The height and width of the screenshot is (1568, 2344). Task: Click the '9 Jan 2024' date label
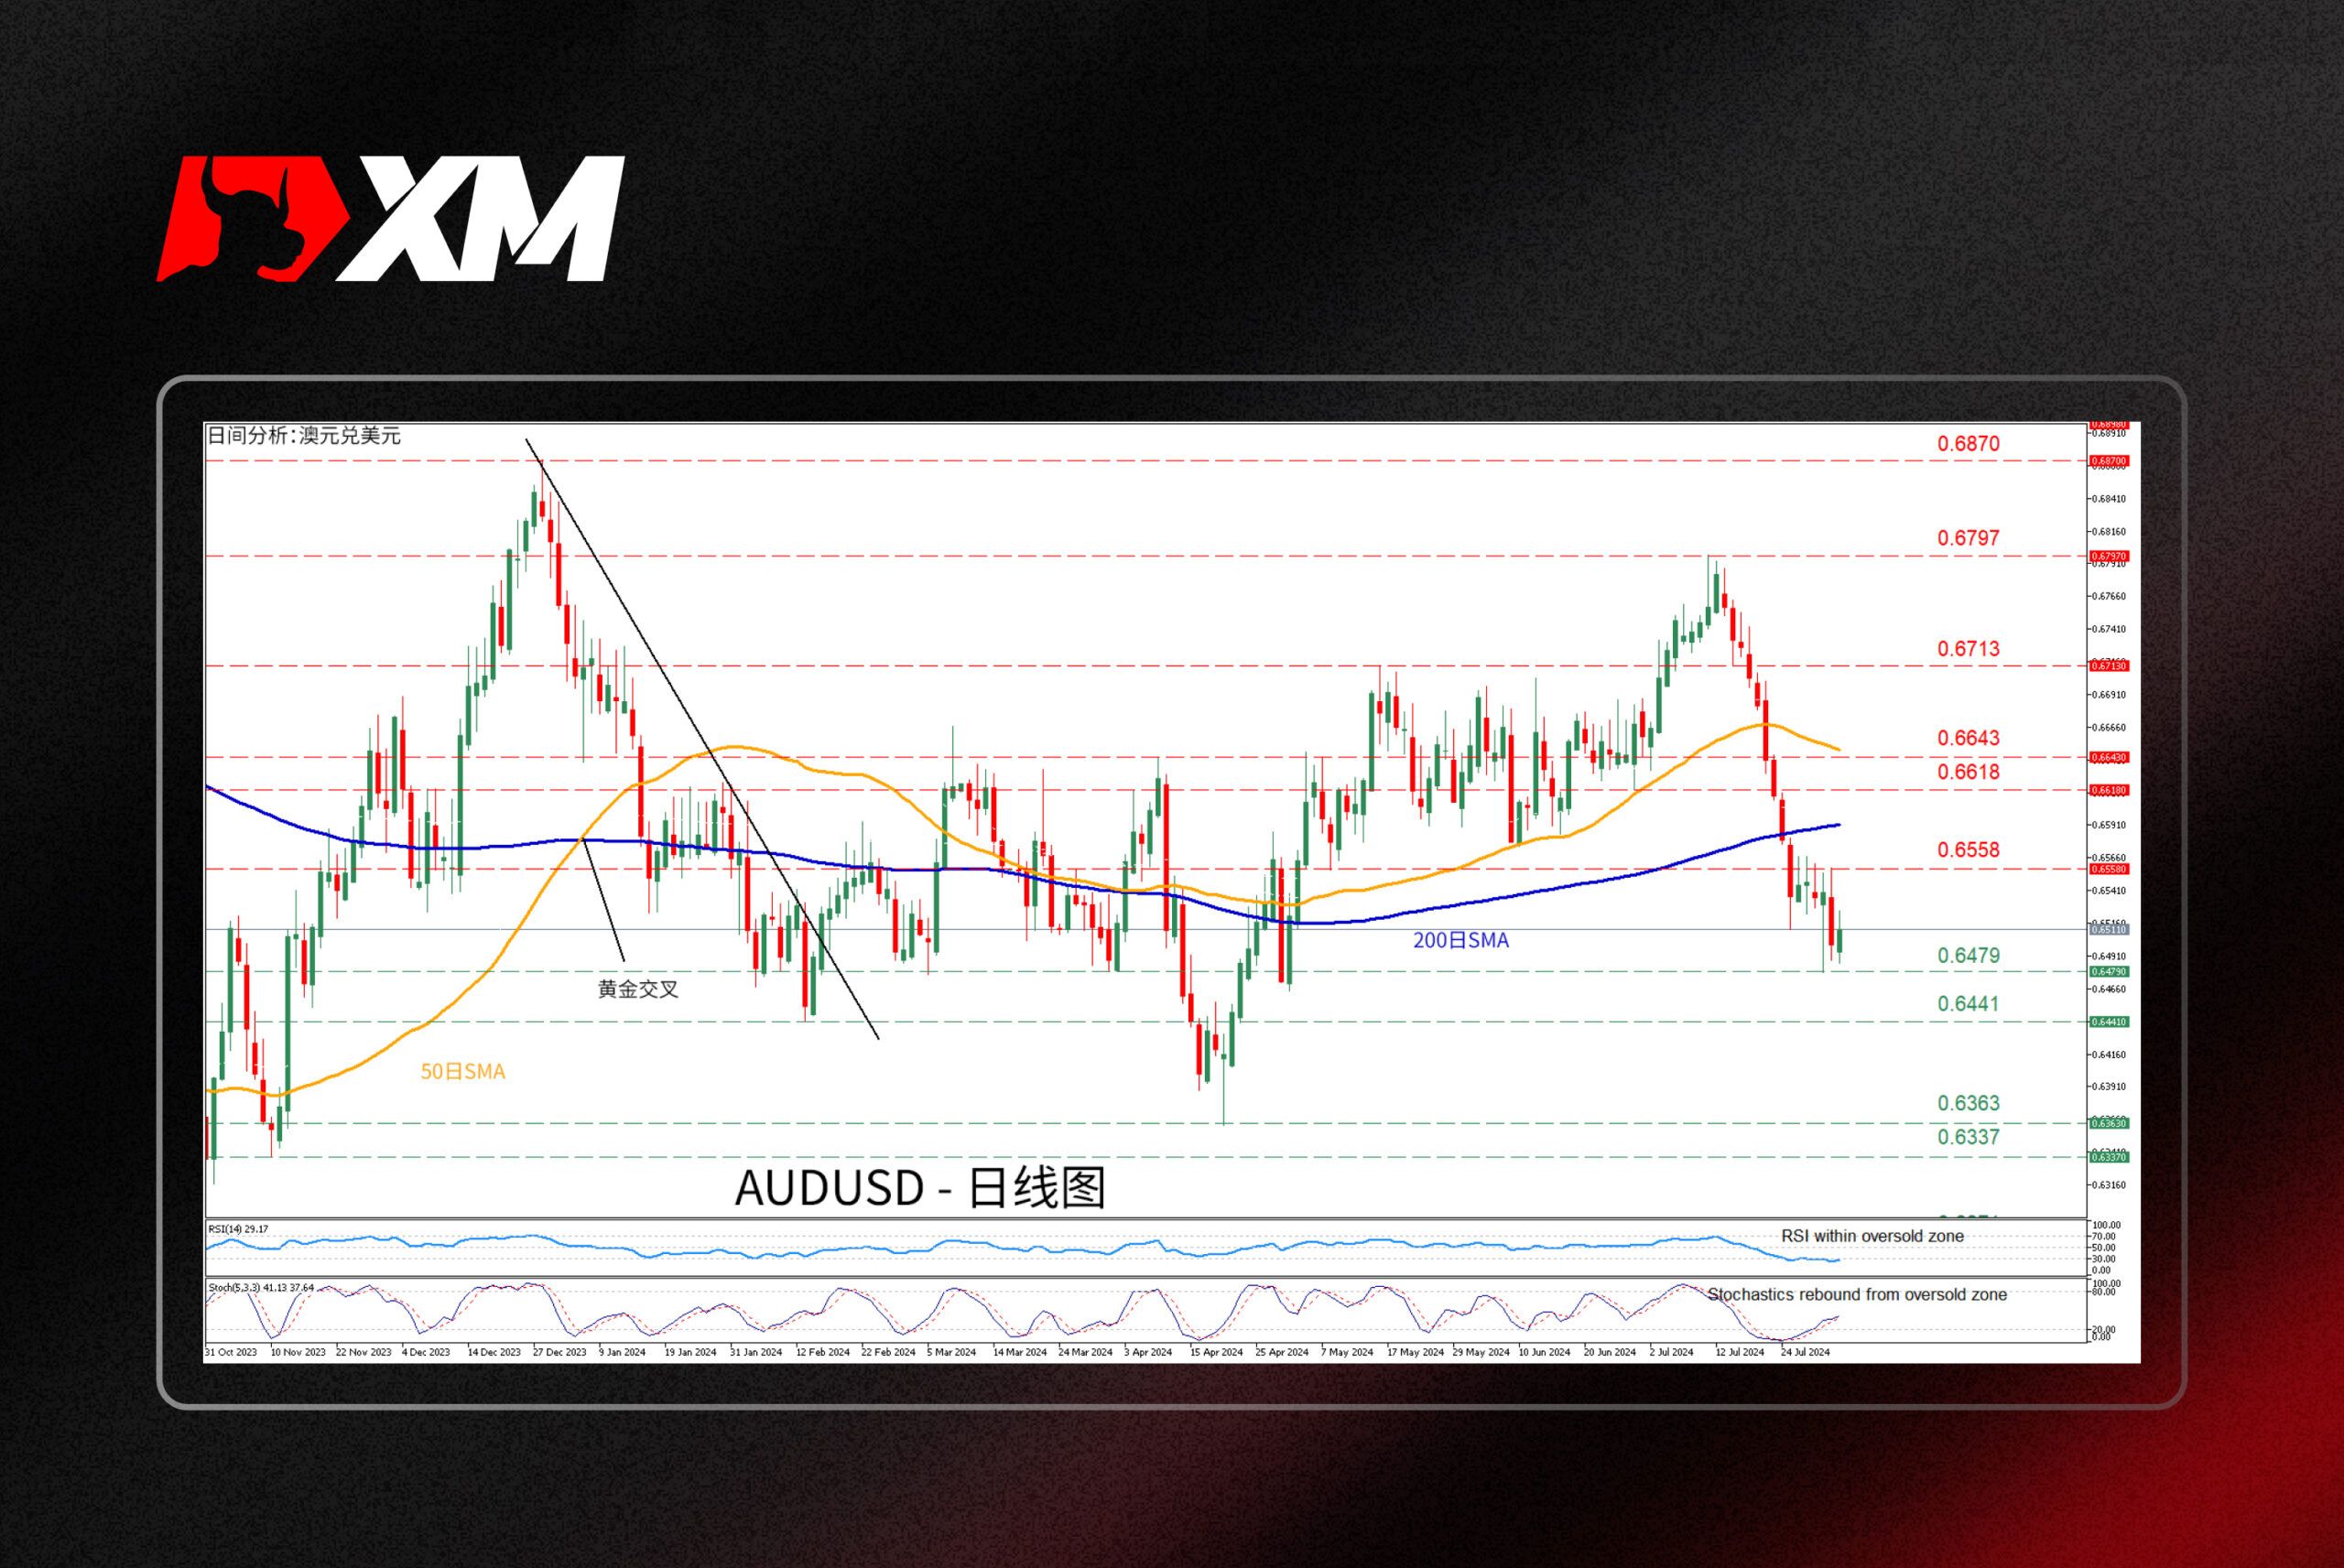pyautogui.click(x=622, y=1352)
